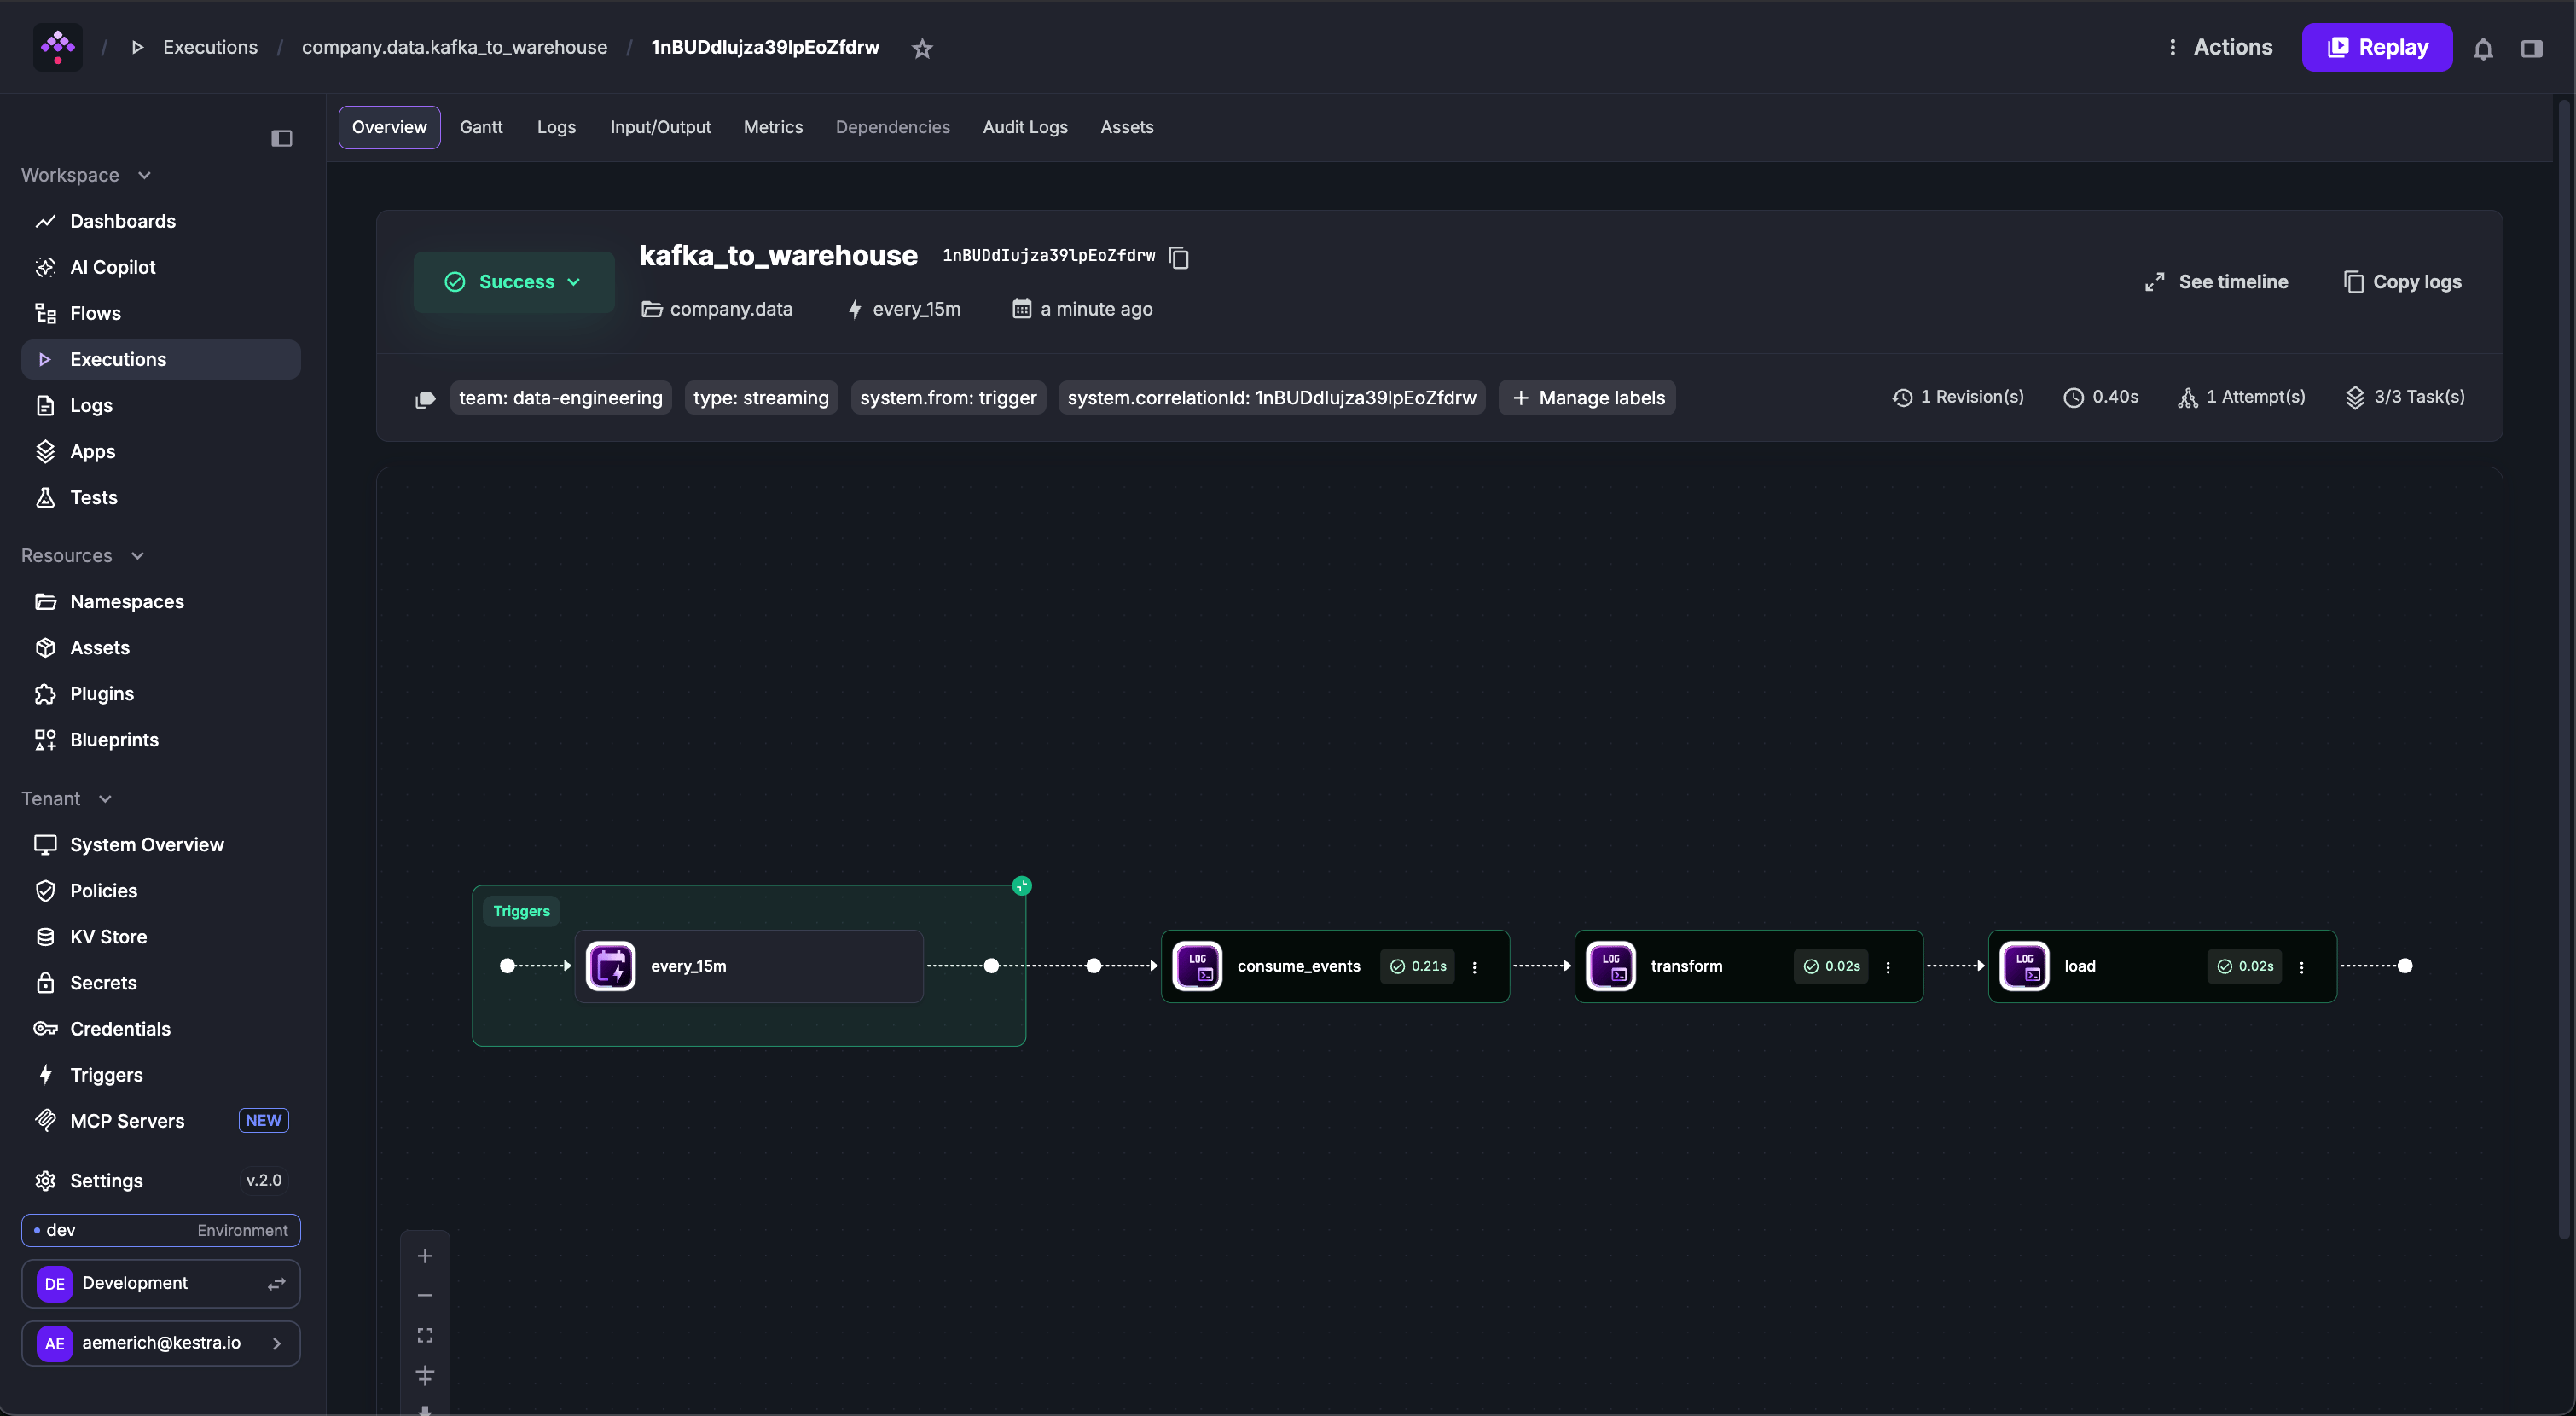
Task: Click the every_15m trigger node
Action: click(x=749, y=966)
